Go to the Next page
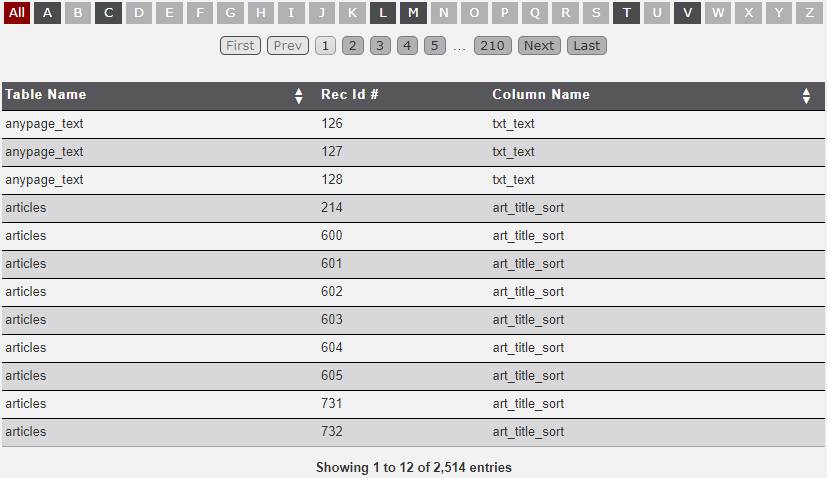 pos(539,45)
